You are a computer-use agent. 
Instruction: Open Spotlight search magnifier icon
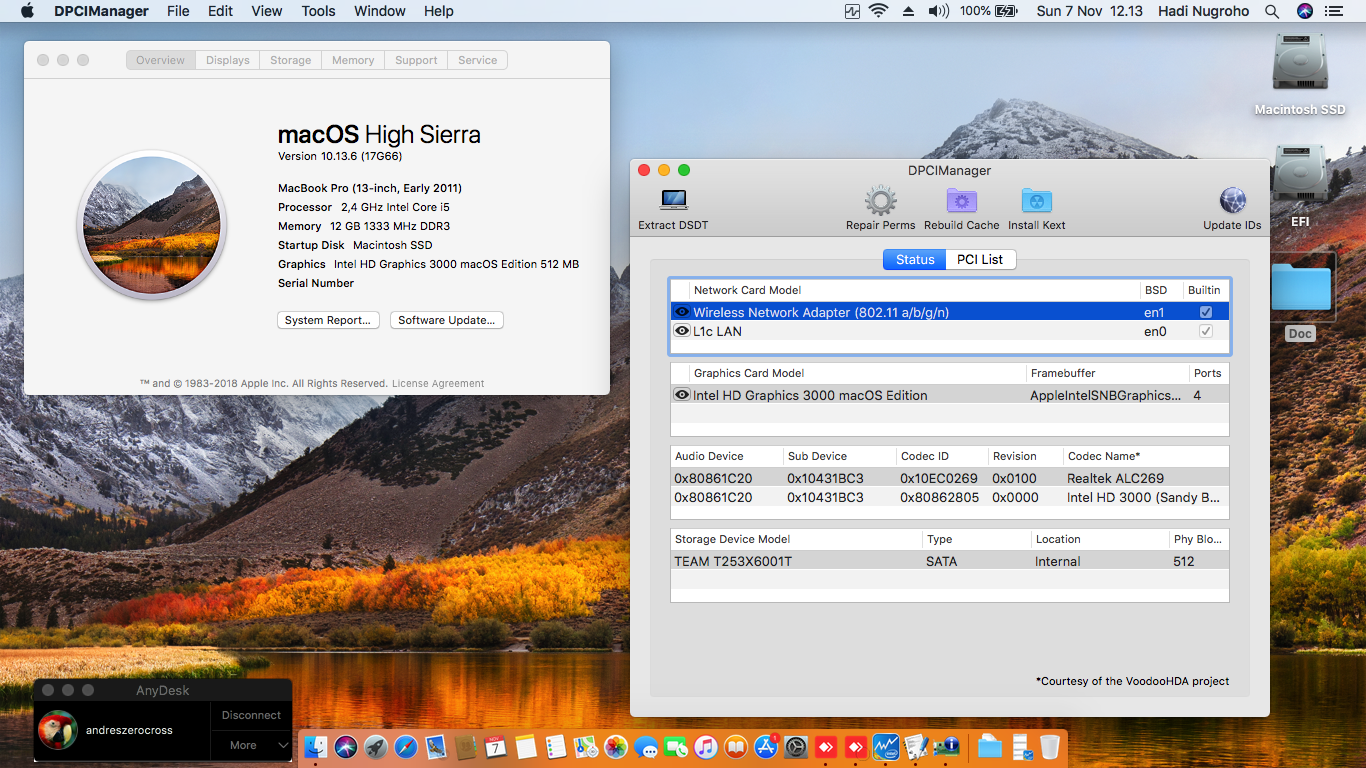tap(1272, 11)
